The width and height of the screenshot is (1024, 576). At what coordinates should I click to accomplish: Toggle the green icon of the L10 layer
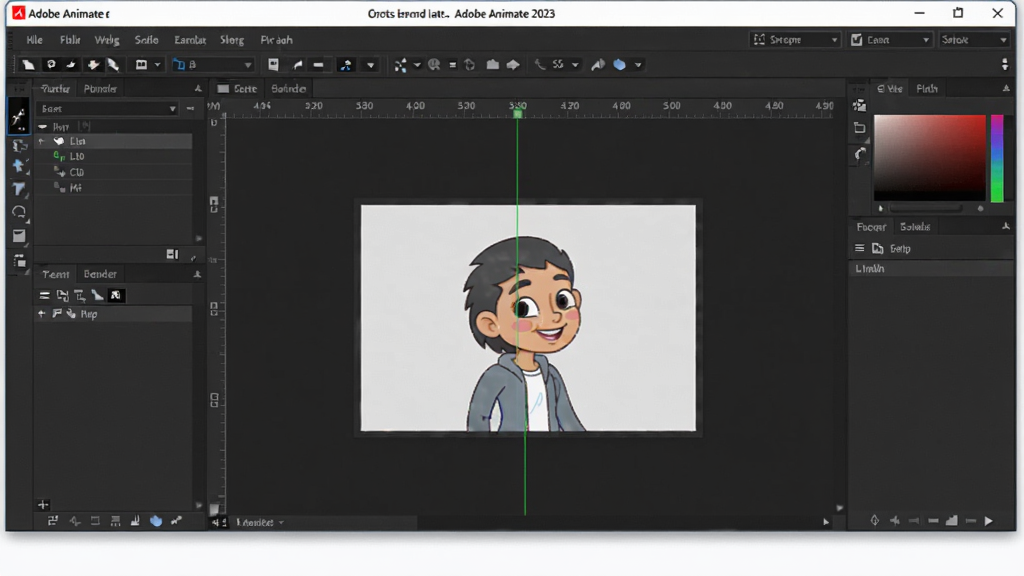click(x=59, y=156)
